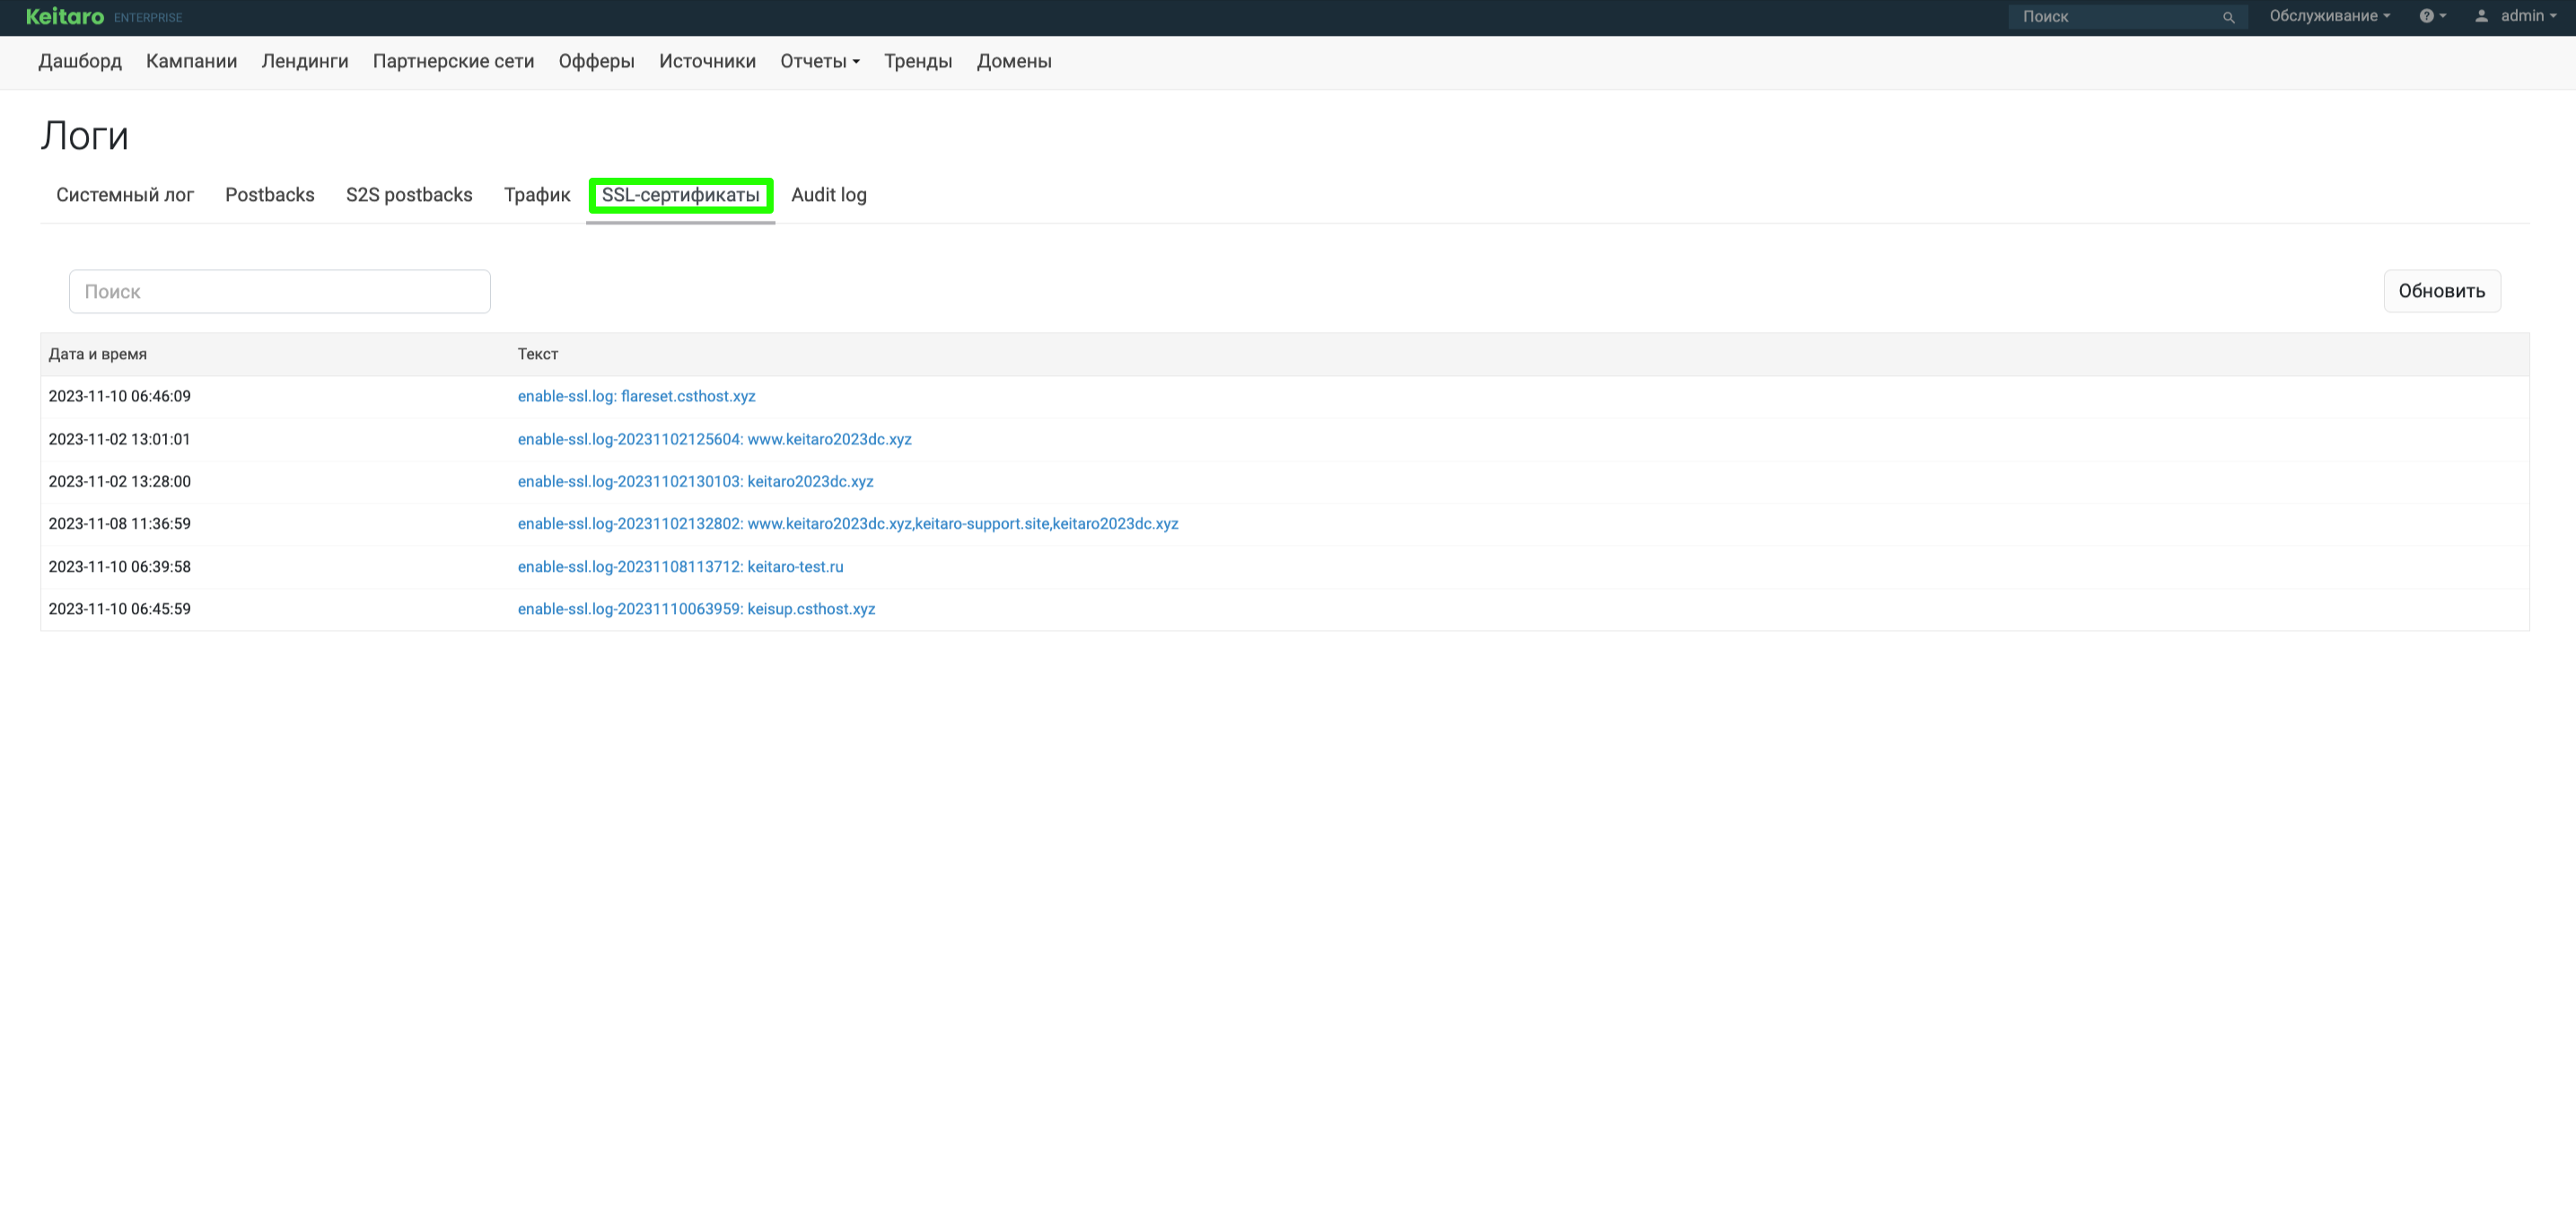
Task: Open the keitaro-test.ru log link
Action: coord(680,566)
